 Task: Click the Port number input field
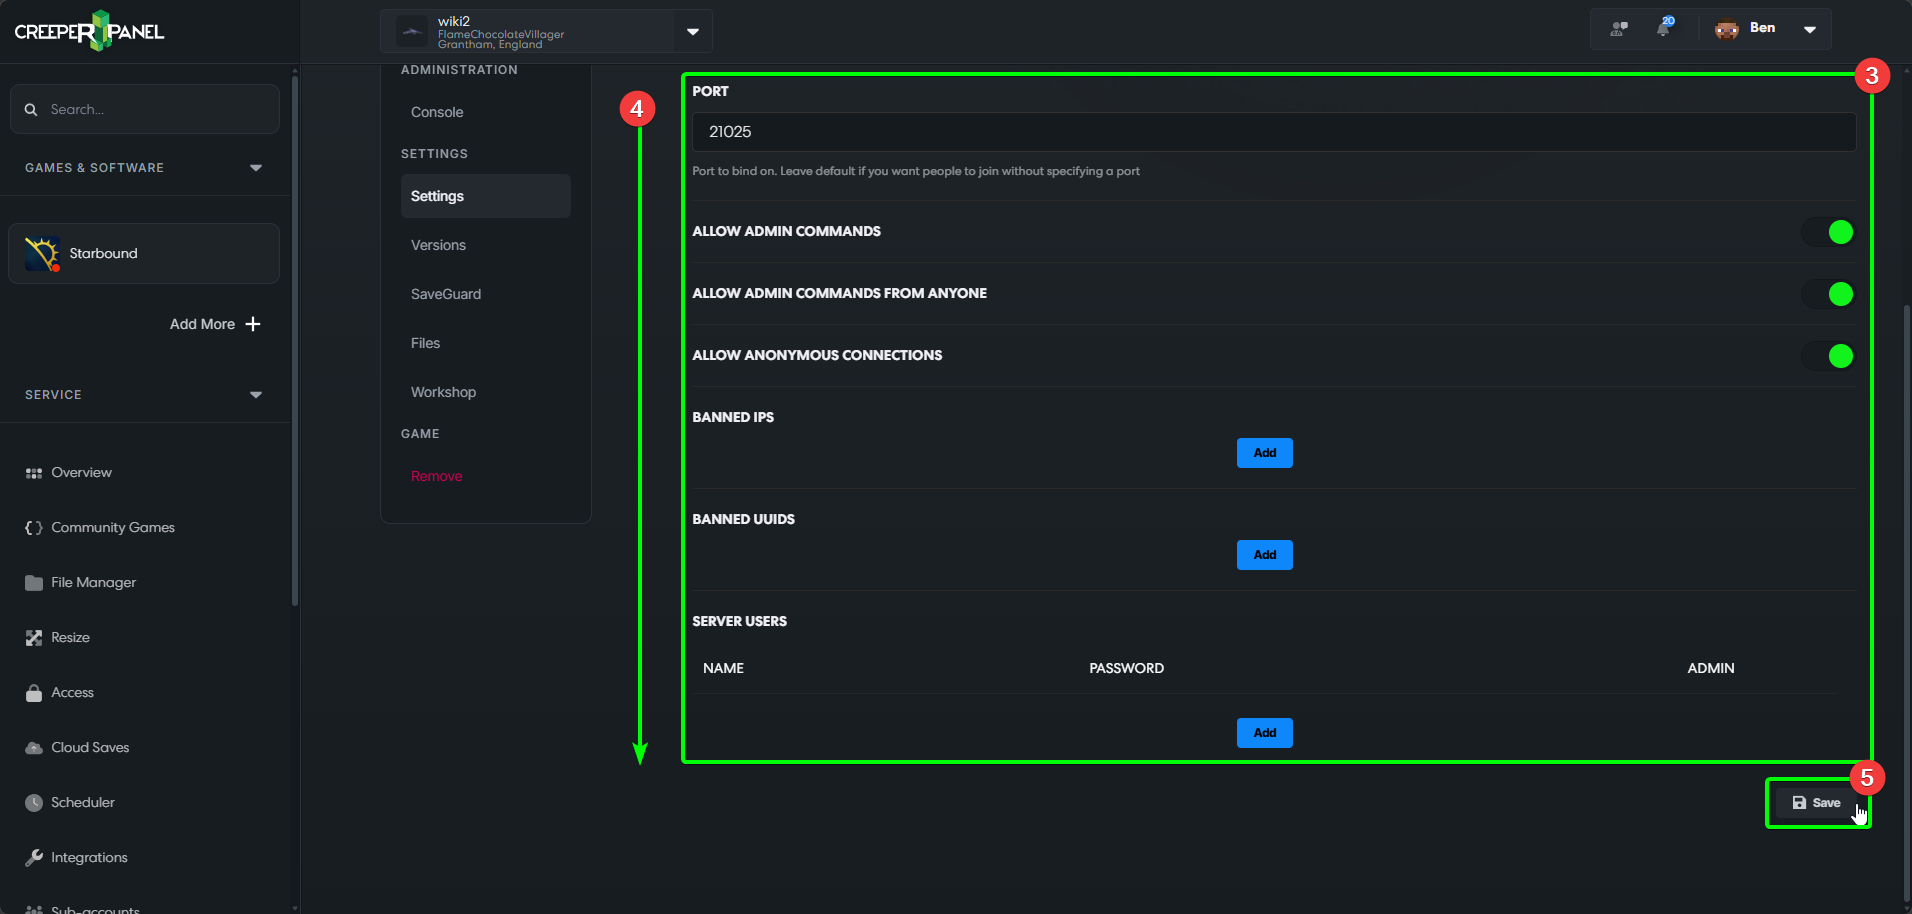tap(1273, 132)
